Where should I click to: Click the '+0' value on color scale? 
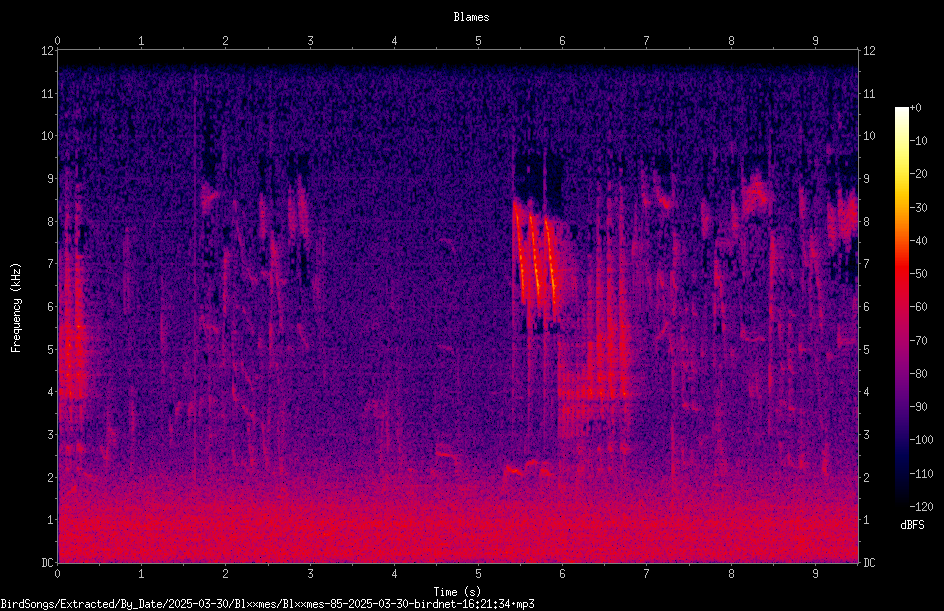click(x=915, y=108)
